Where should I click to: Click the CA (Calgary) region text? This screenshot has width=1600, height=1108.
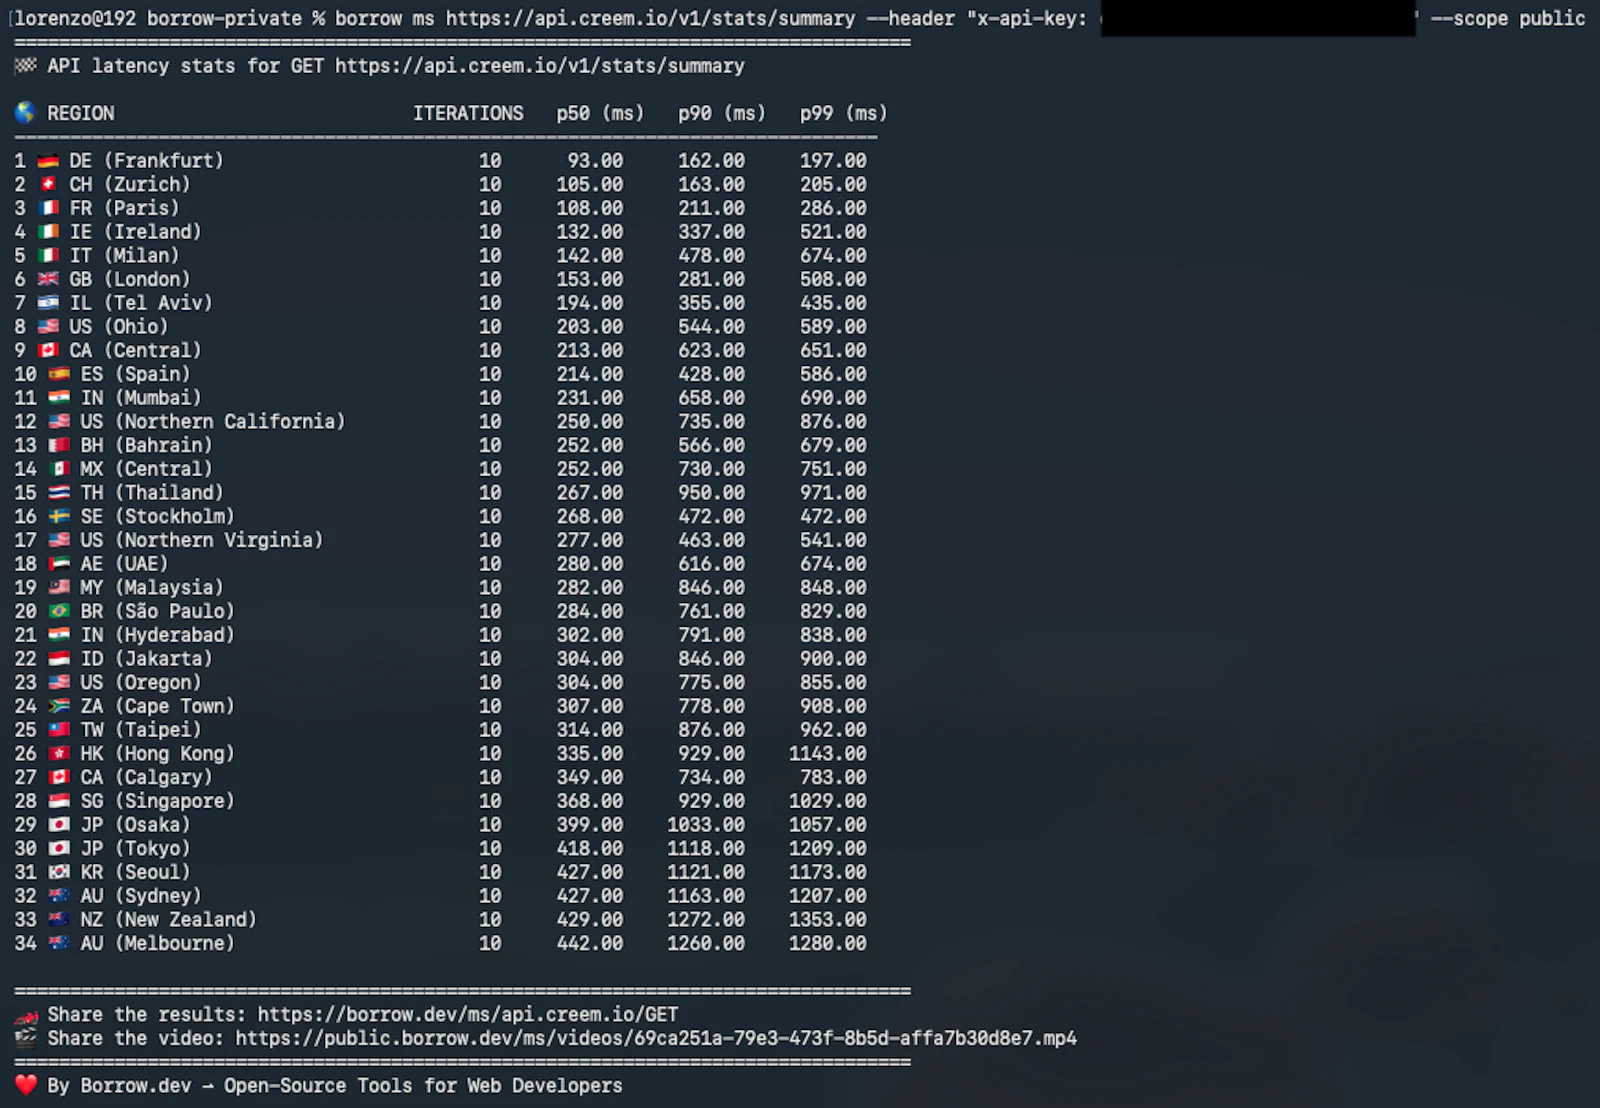pyautogui.click(x=147, y=778)
